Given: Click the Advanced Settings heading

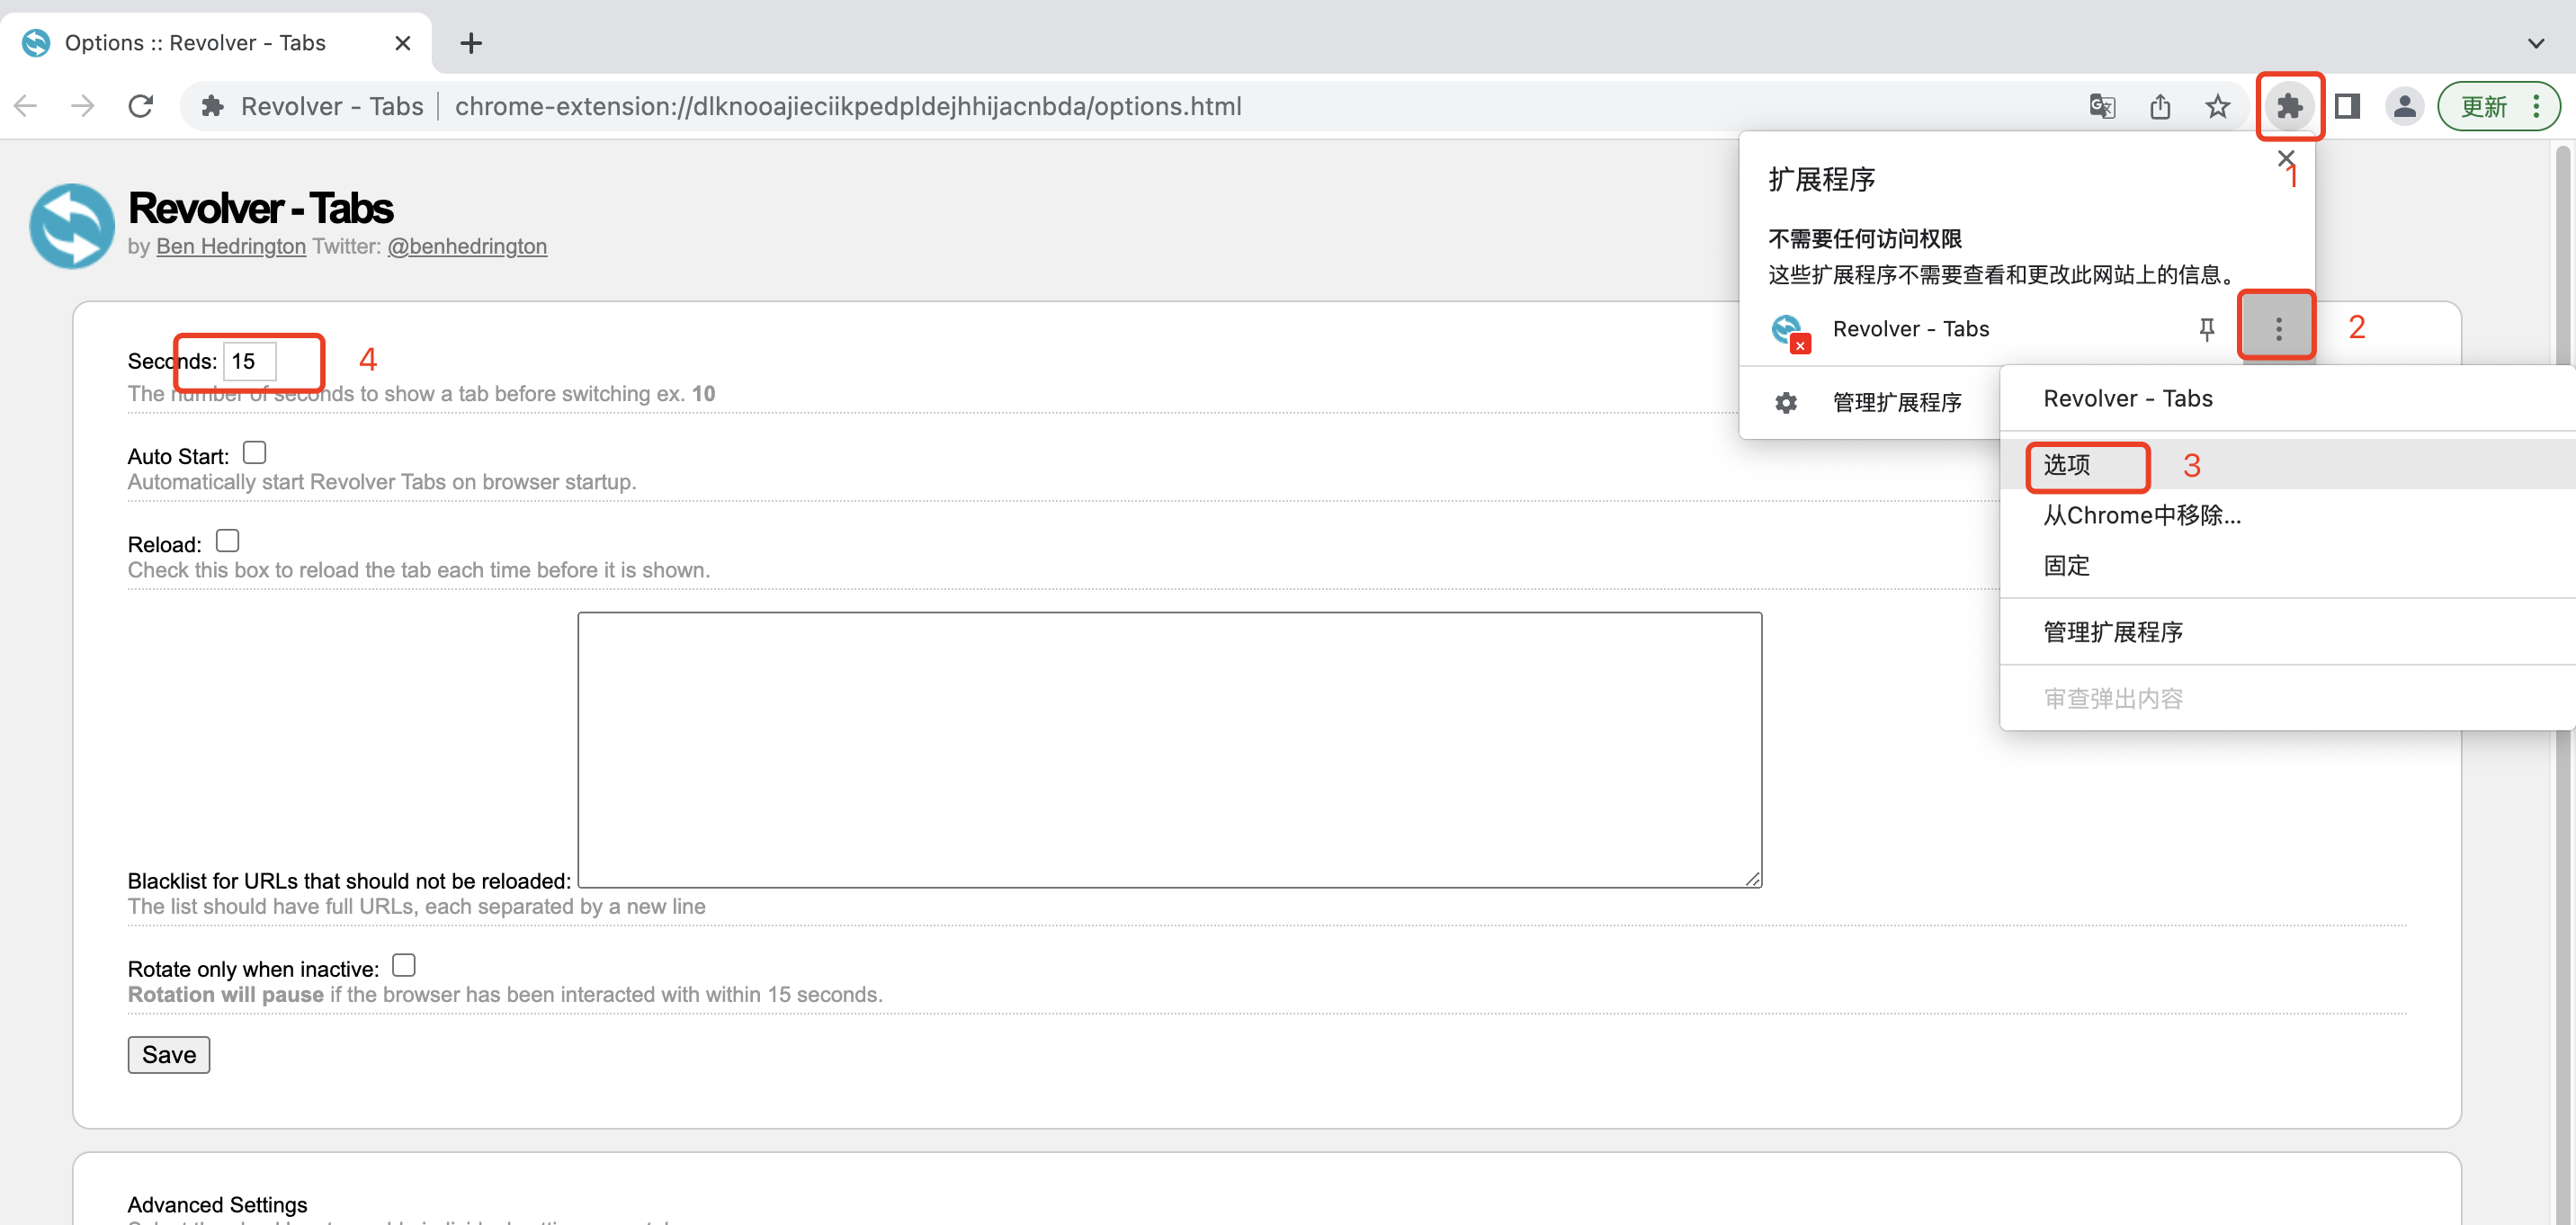Looking at the screenshot, I should (217, 1204).
